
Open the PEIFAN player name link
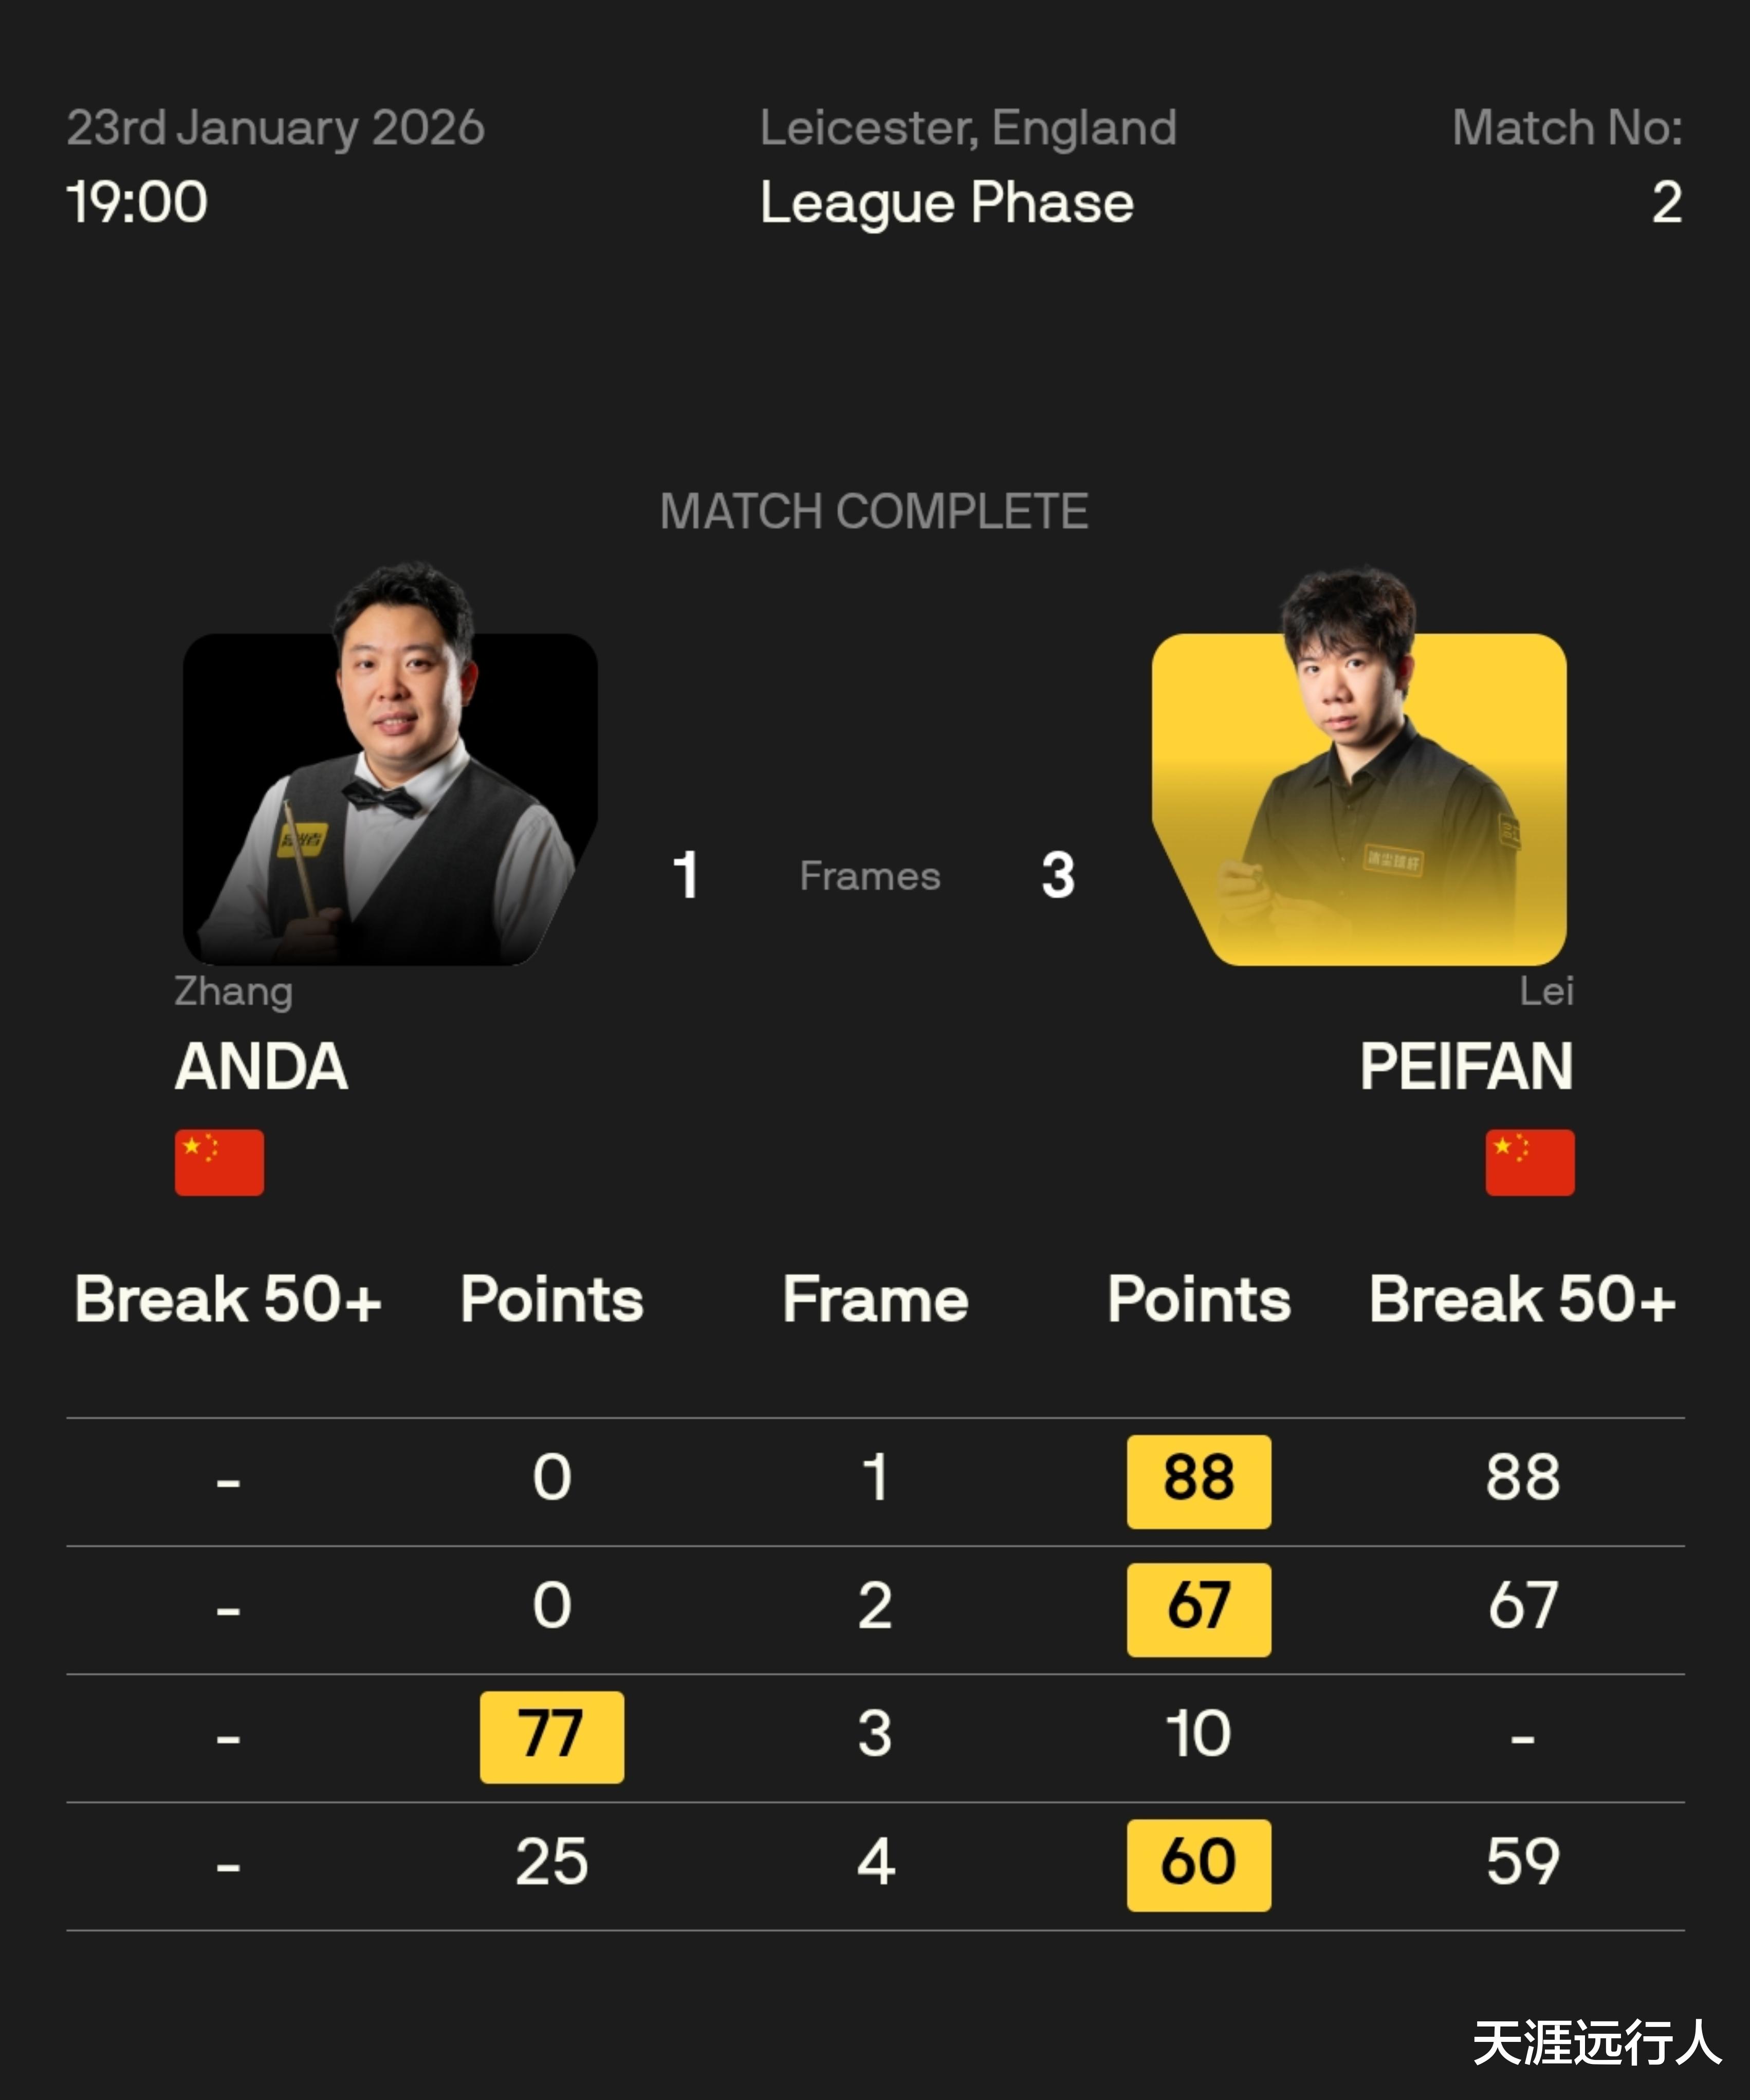(1466, 1066)
